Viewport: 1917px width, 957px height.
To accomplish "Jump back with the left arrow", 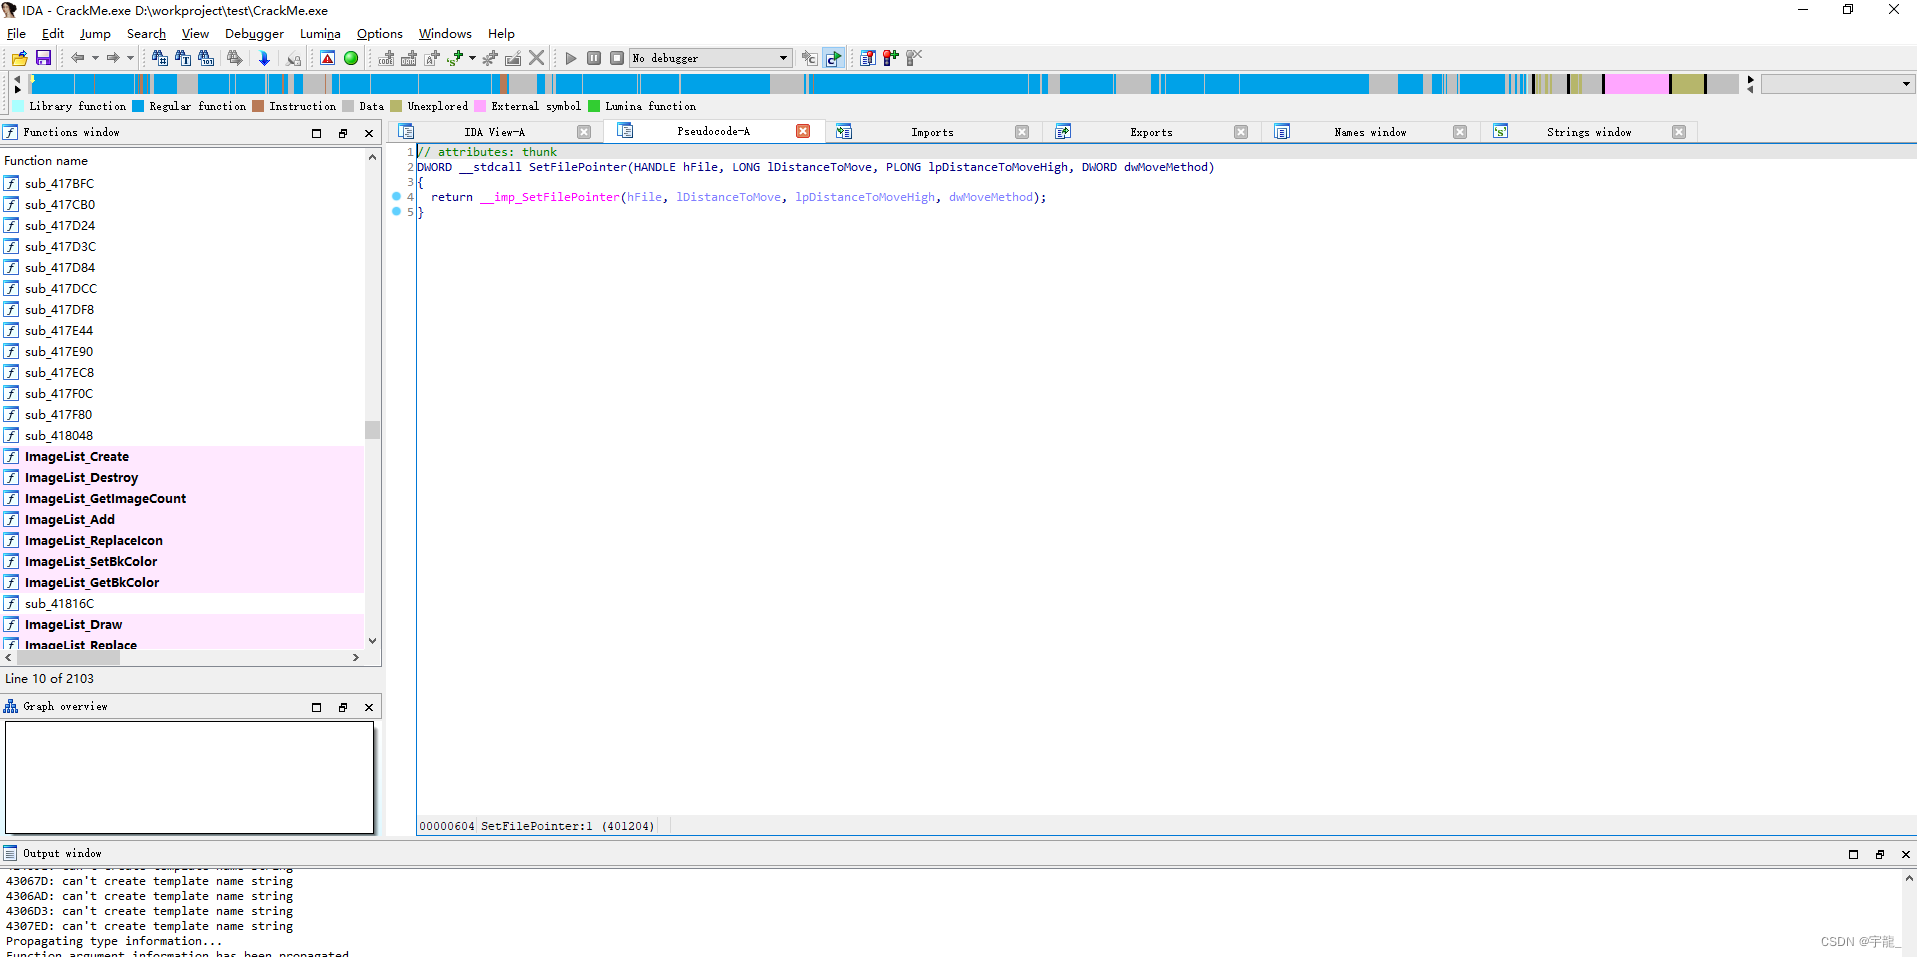I will [77, 58].
